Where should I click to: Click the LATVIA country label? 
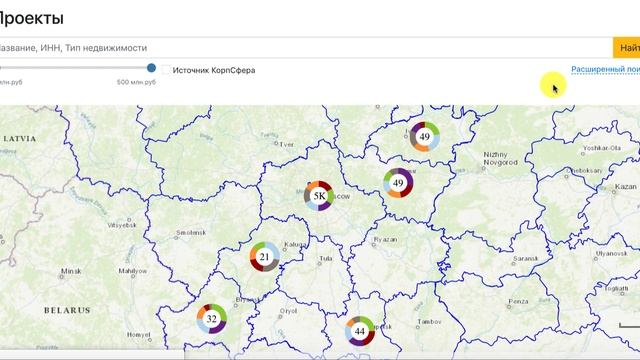pos(20,139)
